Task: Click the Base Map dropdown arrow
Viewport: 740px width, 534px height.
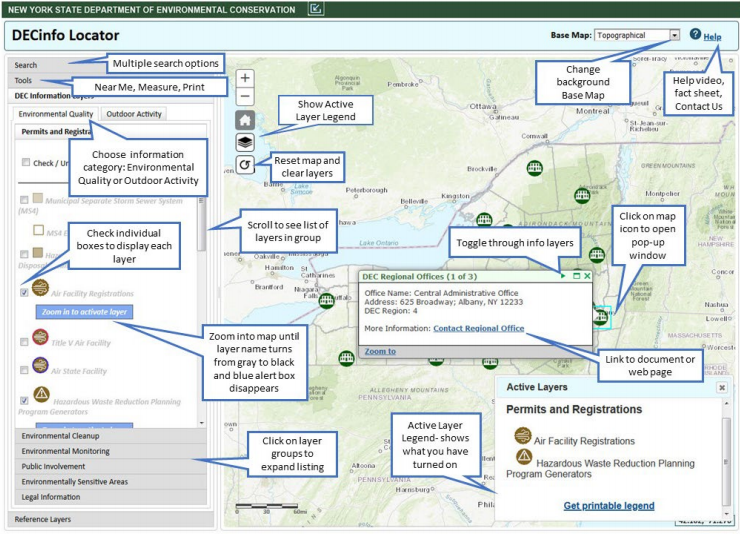Action: [x=674, y=35]
